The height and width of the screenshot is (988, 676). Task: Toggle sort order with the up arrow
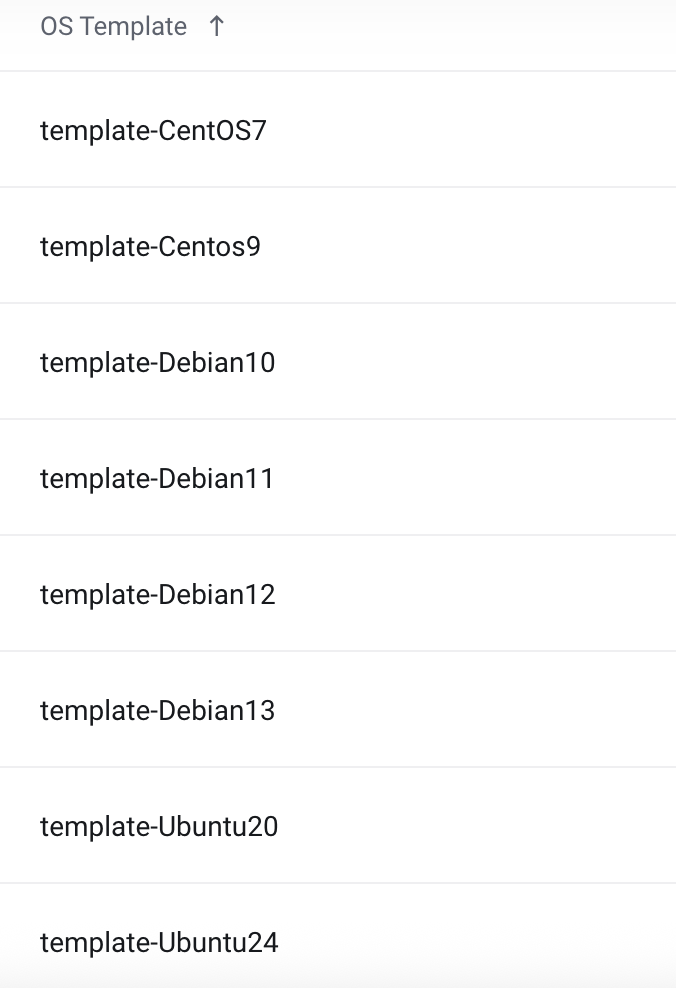(216, 26)
